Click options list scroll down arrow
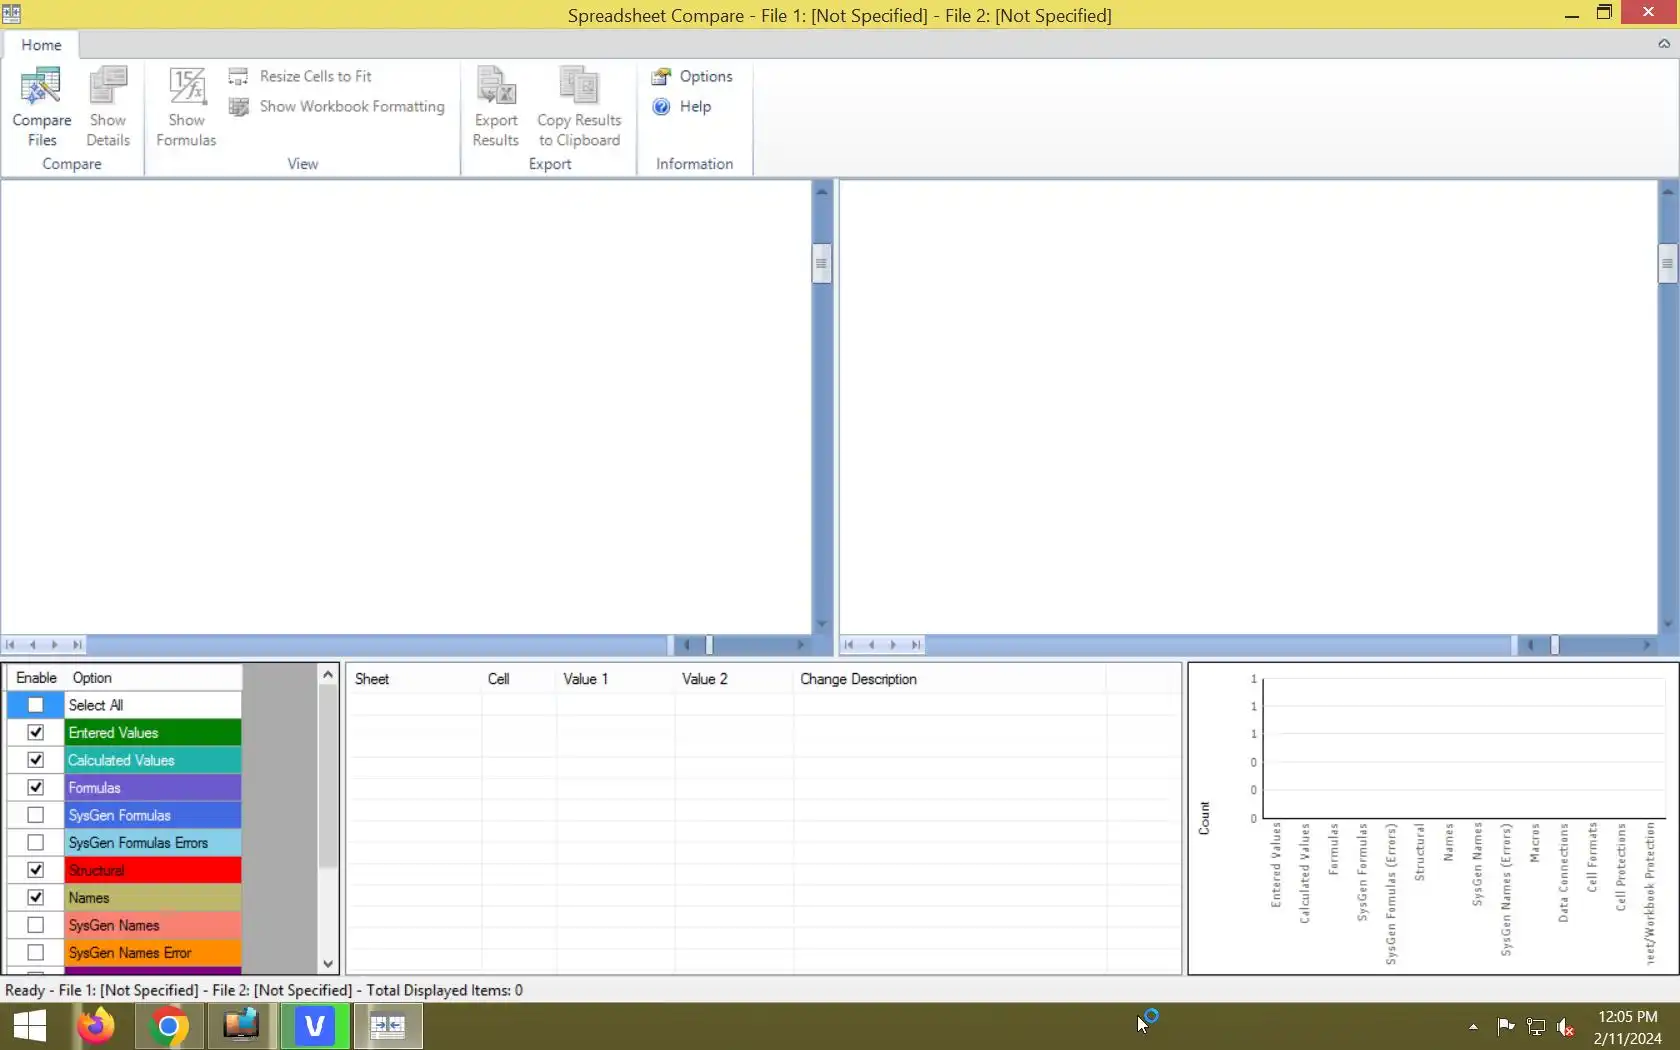This screenshot has width=1680, height=1050. tap(328, 964)
